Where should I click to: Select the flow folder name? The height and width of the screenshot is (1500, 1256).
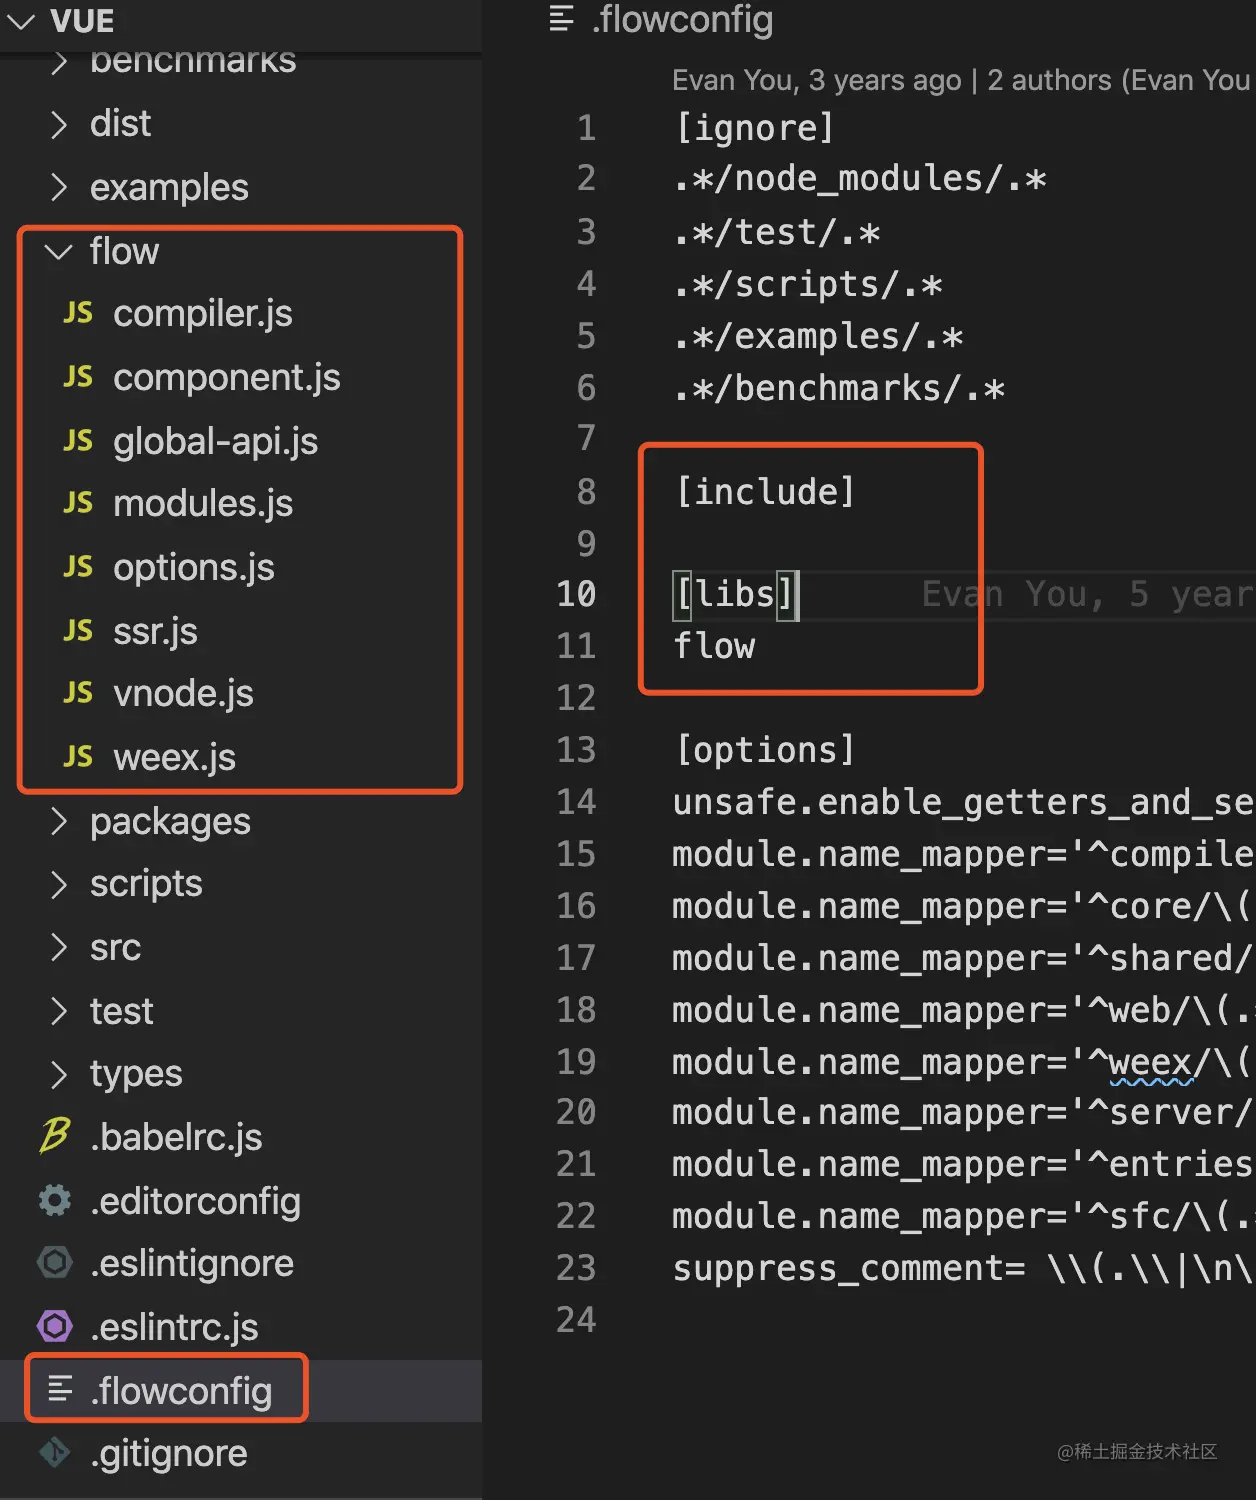click(124, 251)
